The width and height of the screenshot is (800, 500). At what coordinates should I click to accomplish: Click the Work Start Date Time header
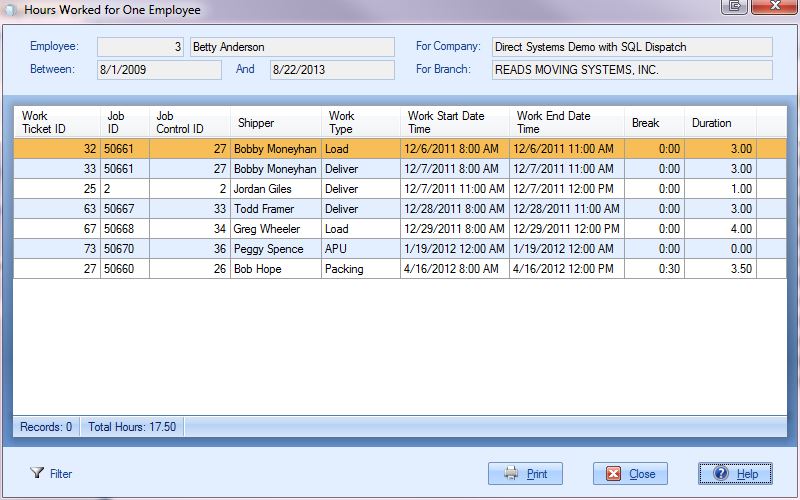coord(454,122)
